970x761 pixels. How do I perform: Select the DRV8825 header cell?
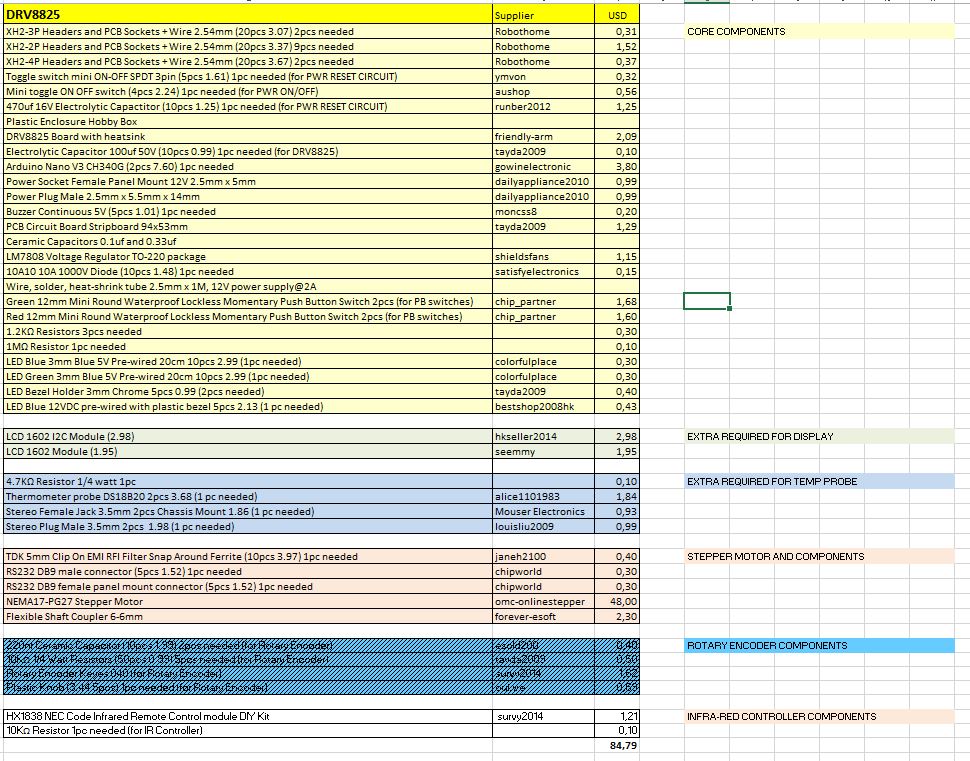pos(248,15)
